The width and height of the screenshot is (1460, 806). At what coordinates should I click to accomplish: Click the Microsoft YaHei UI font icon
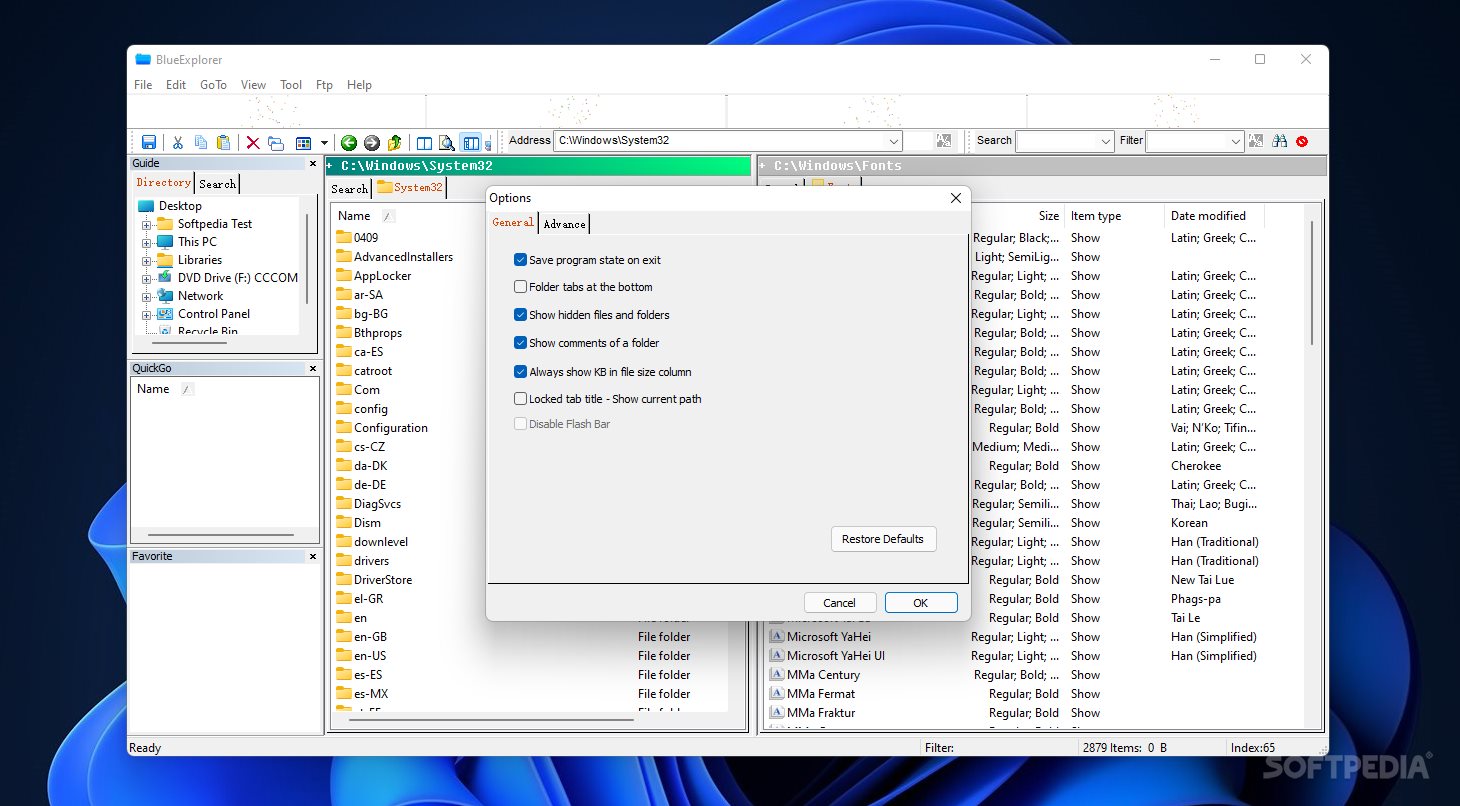[776, 656]
